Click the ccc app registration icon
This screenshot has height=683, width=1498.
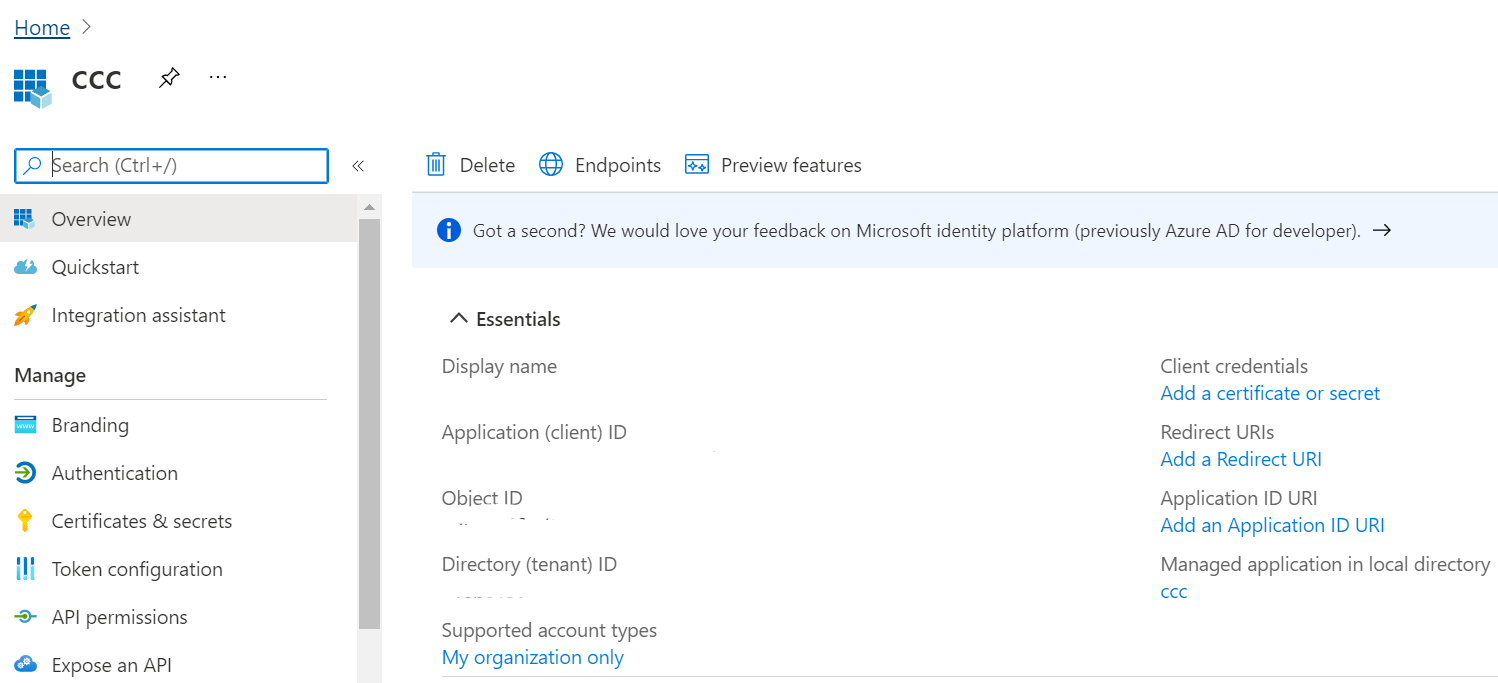point(32,88)
